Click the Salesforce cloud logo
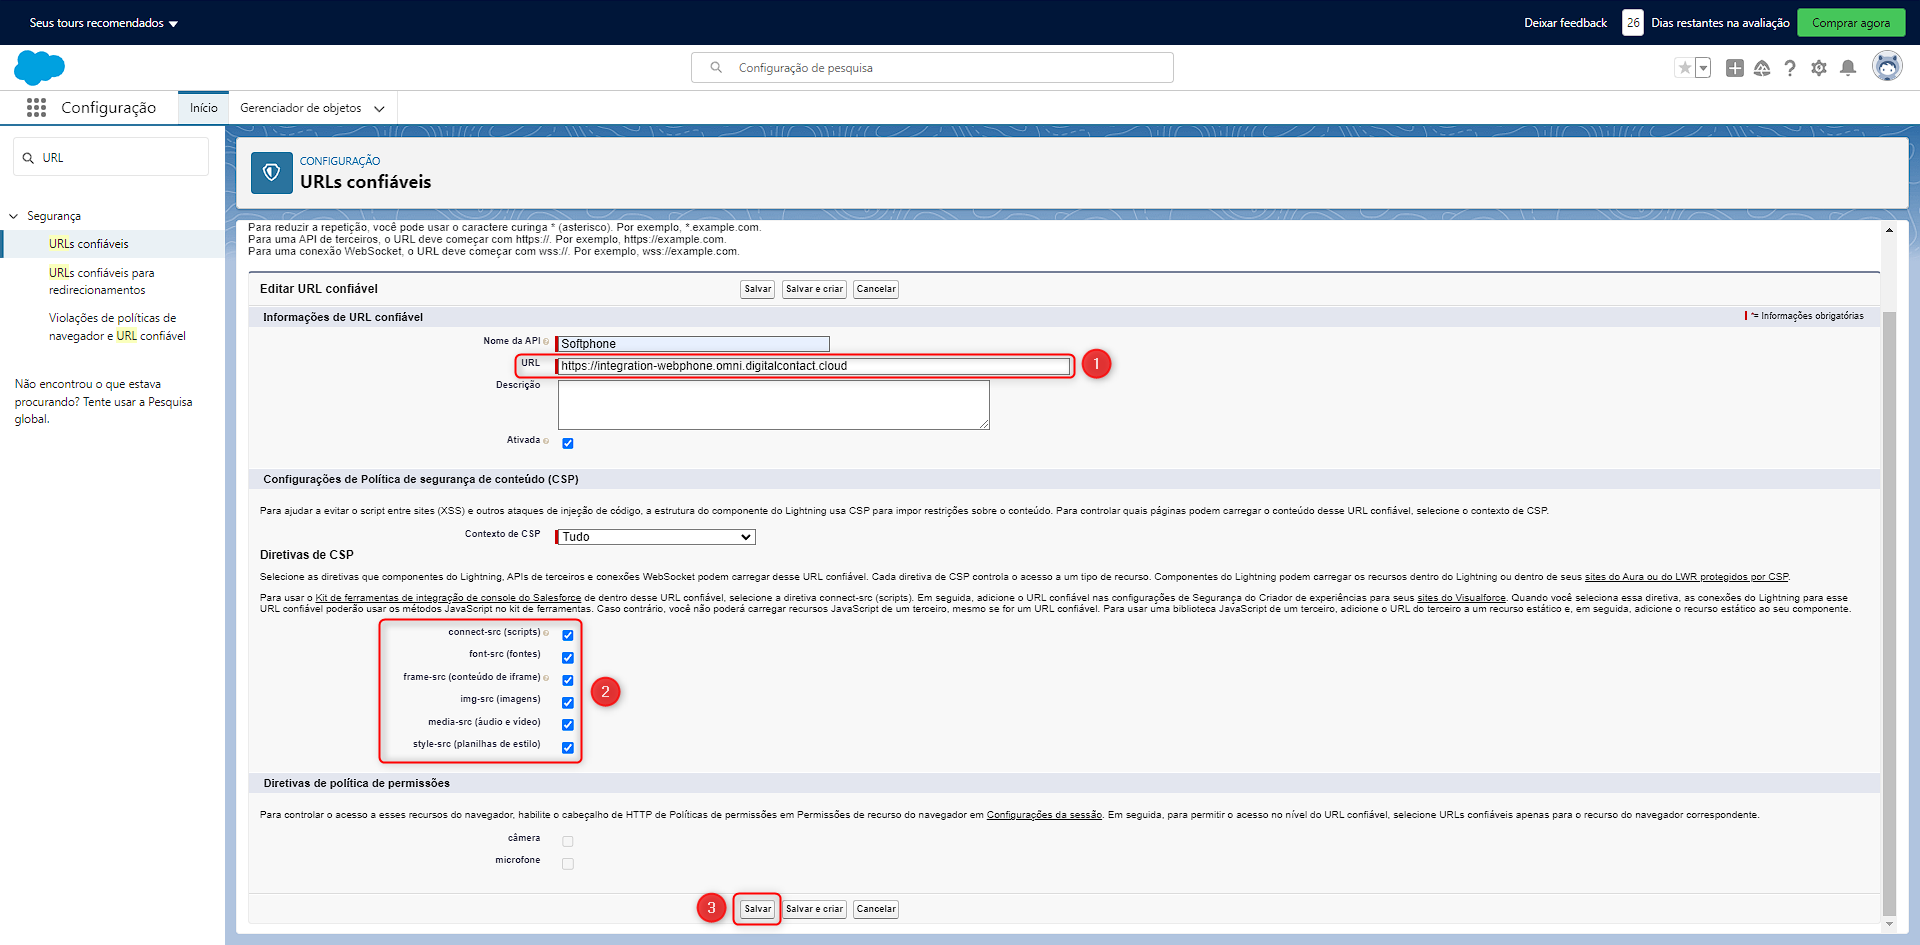The image size is (1920, 945). coord(40,68)
